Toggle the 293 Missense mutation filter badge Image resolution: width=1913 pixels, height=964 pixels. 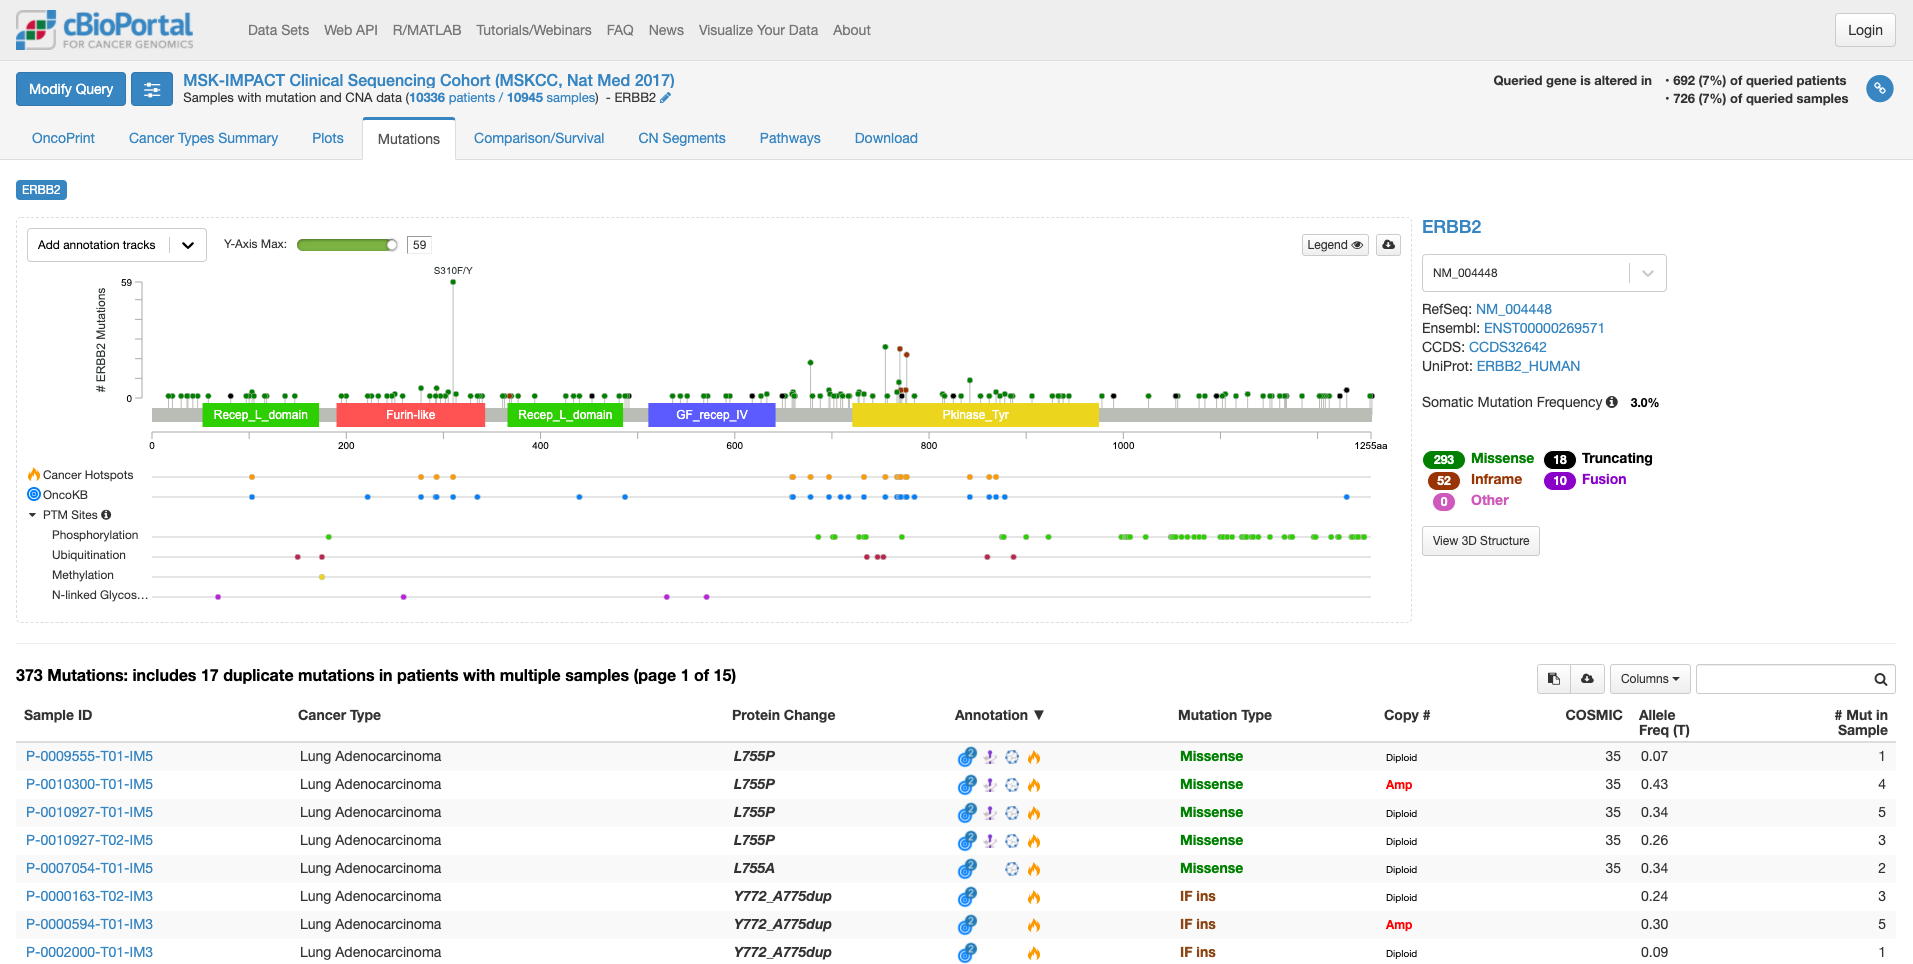[x=1443, y=459]
